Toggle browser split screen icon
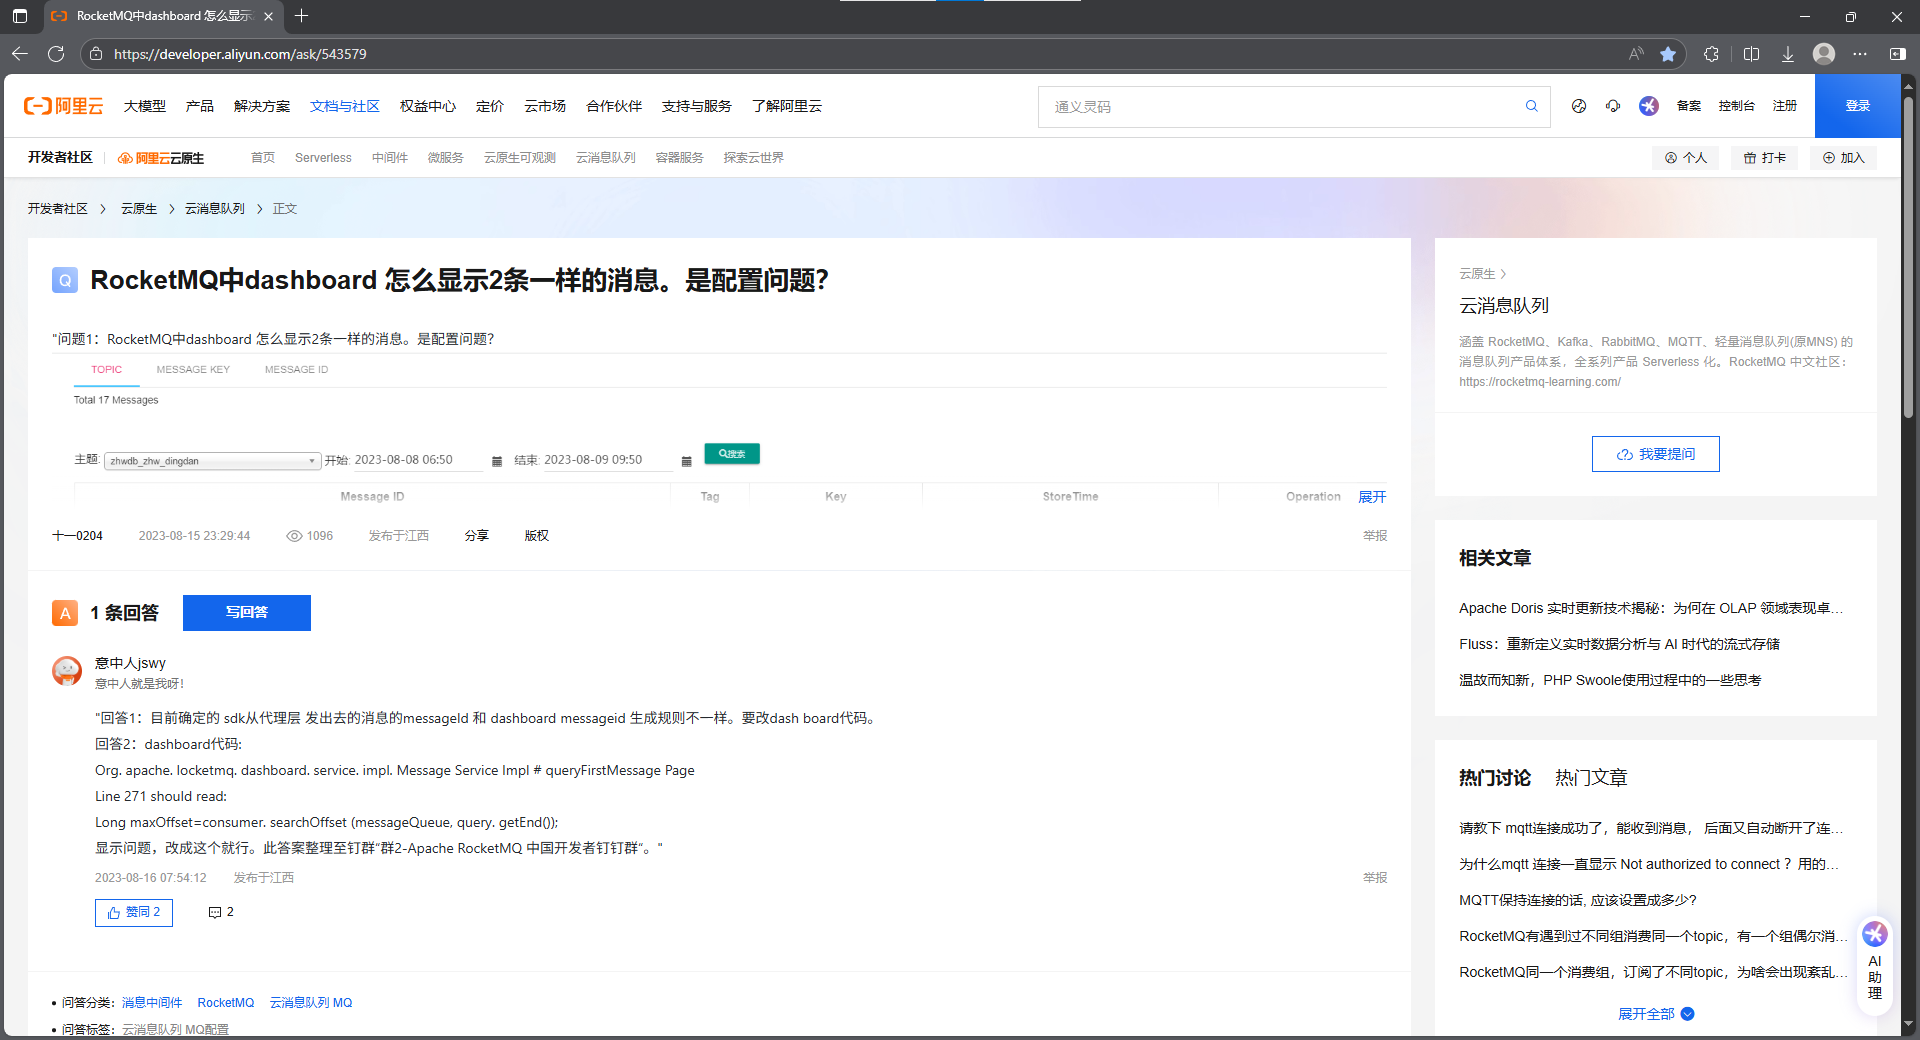Image resolution: width=1920 pixels, height=1040 pixels. pyautogui.click(x=1751, y=54)
